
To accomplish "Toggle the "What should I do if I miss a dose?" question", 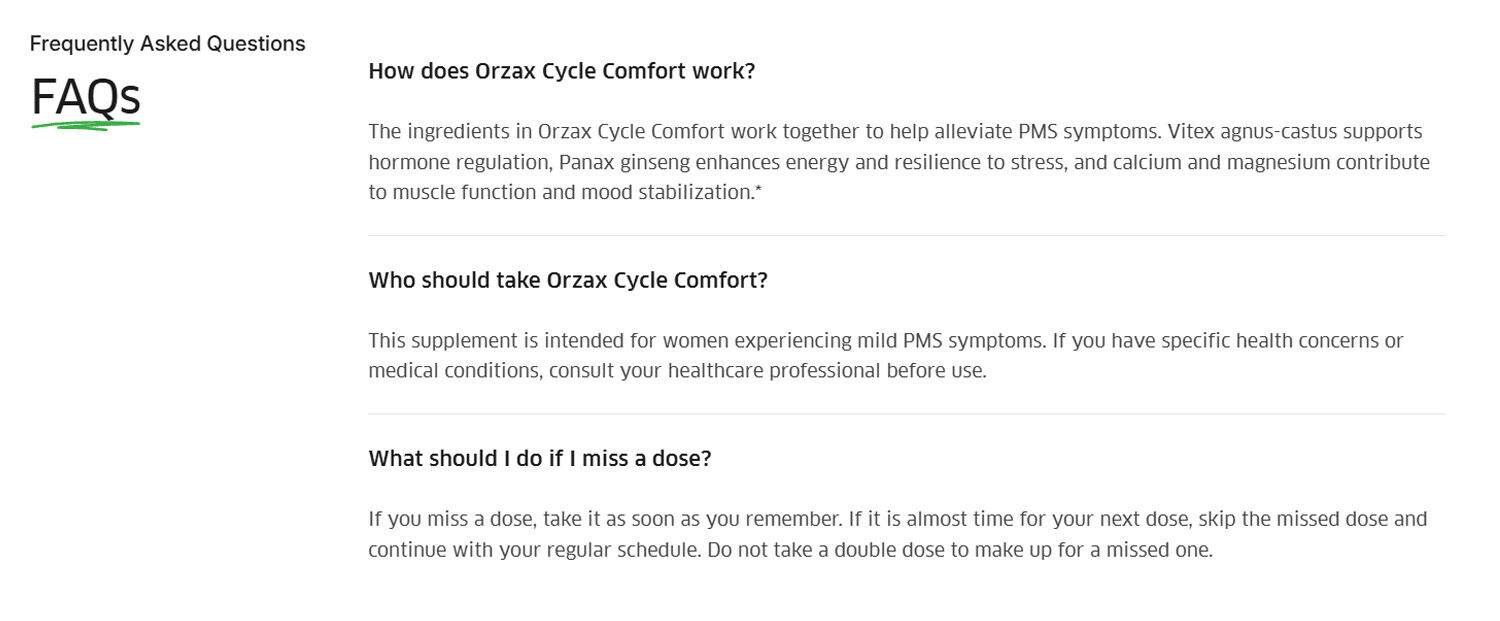I will tap(539, 459).
